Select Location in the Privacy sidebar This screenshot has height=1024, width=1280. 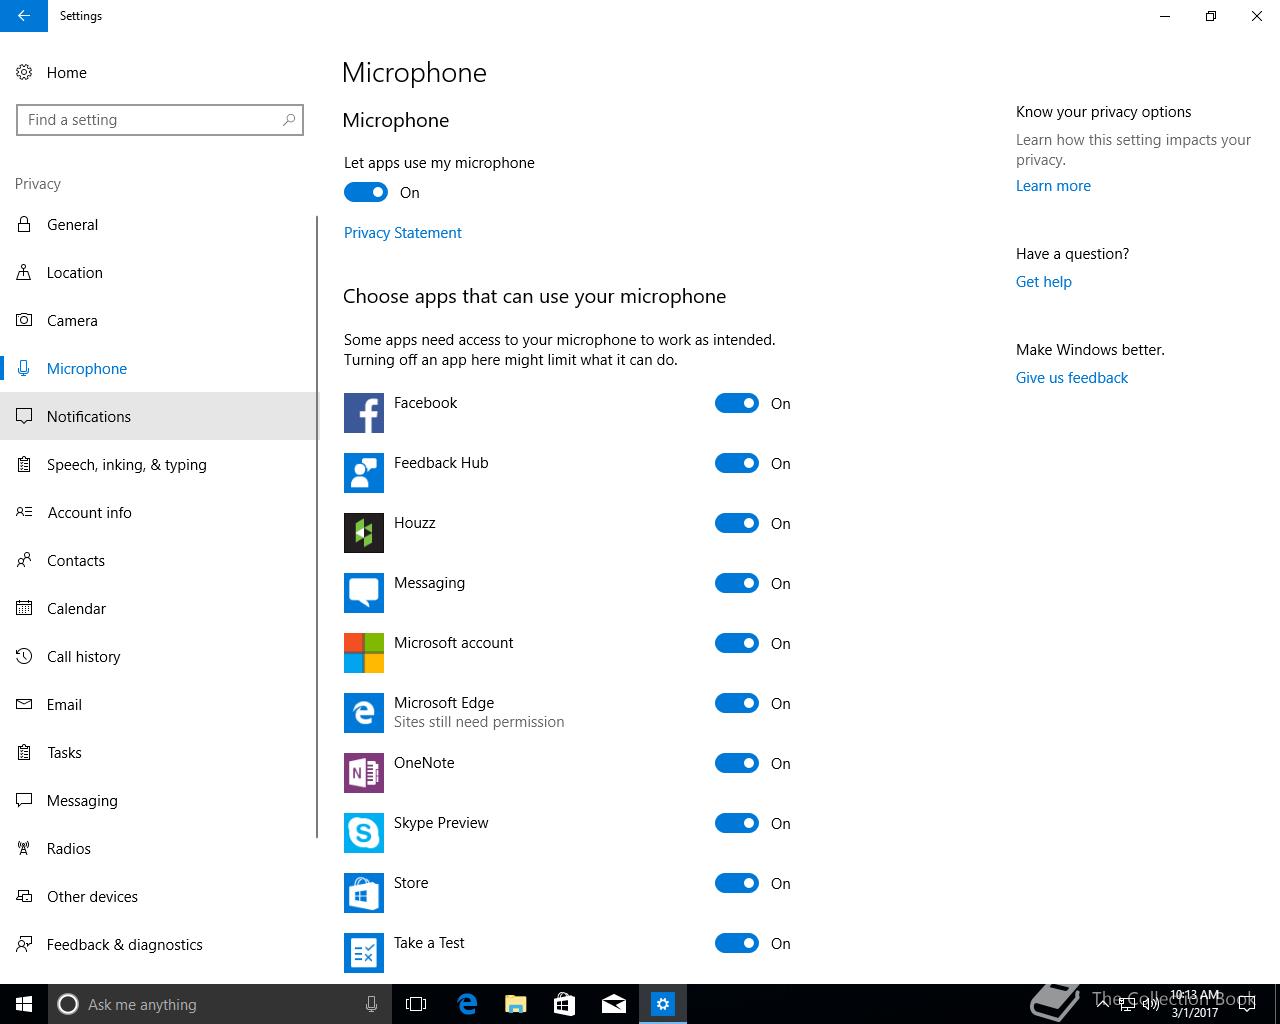(x=158, y=272)
